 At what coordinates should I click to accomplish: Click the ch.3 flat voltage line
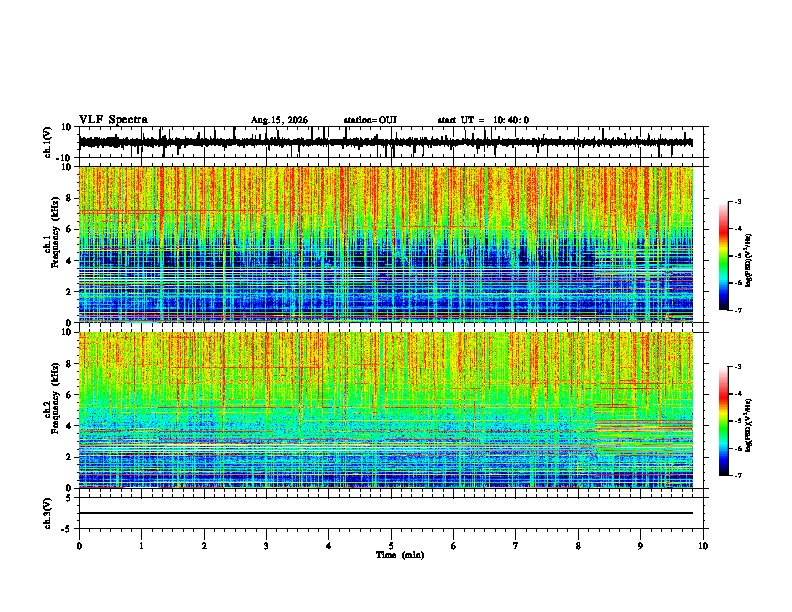tap(385, 513)
